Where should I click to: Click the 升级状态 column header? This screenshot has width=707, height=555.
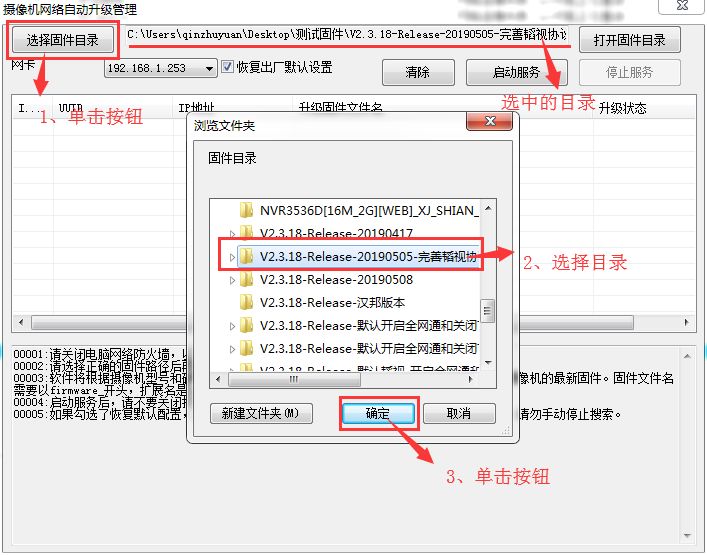[623, 108]
